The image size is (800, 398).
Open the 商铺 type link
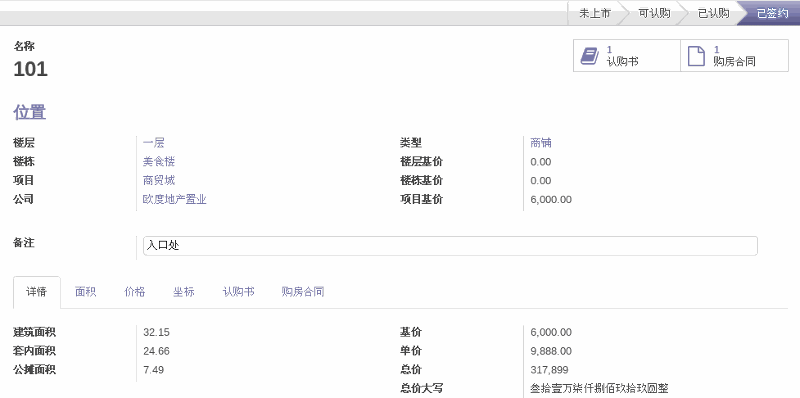tap(541, 143)
